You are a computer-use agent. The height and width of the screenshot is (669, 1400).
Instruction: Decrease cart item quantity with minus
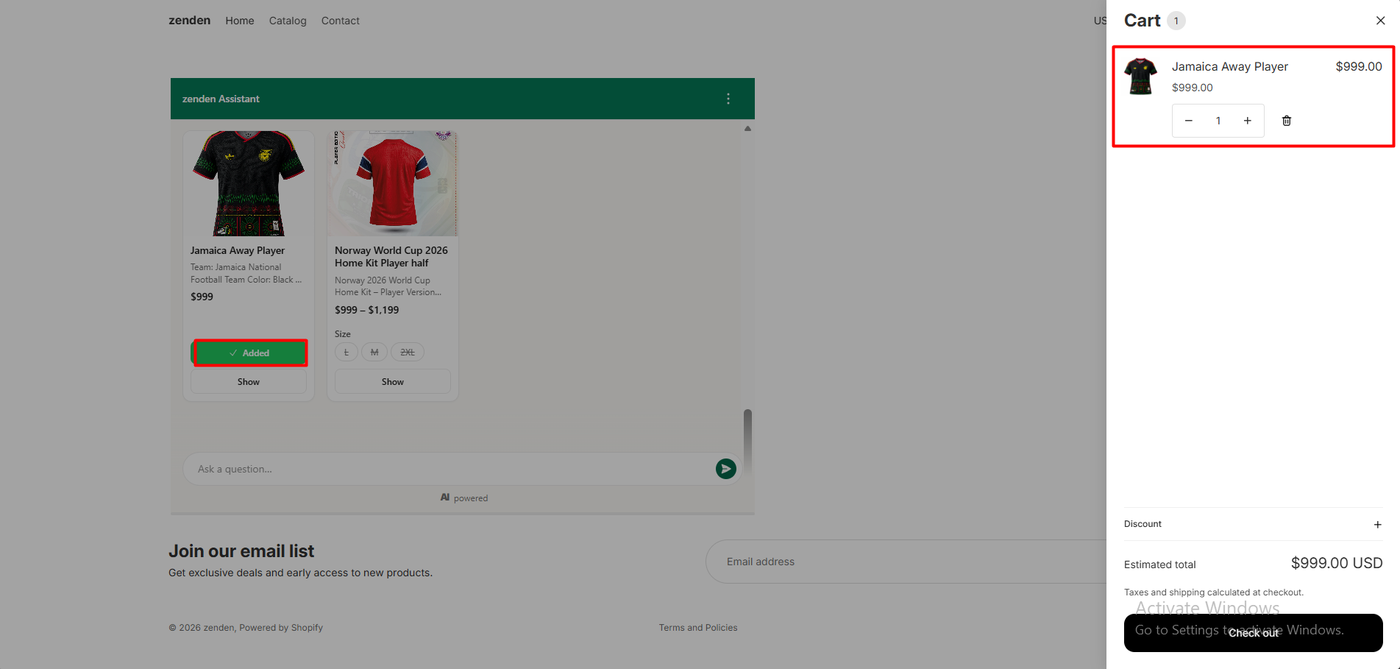[x=1188, y=121]
